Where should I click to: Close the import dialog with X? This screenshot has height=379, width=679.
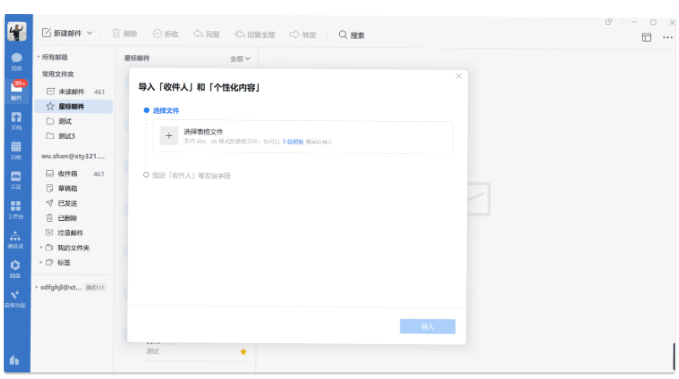(x=459, y=76)
